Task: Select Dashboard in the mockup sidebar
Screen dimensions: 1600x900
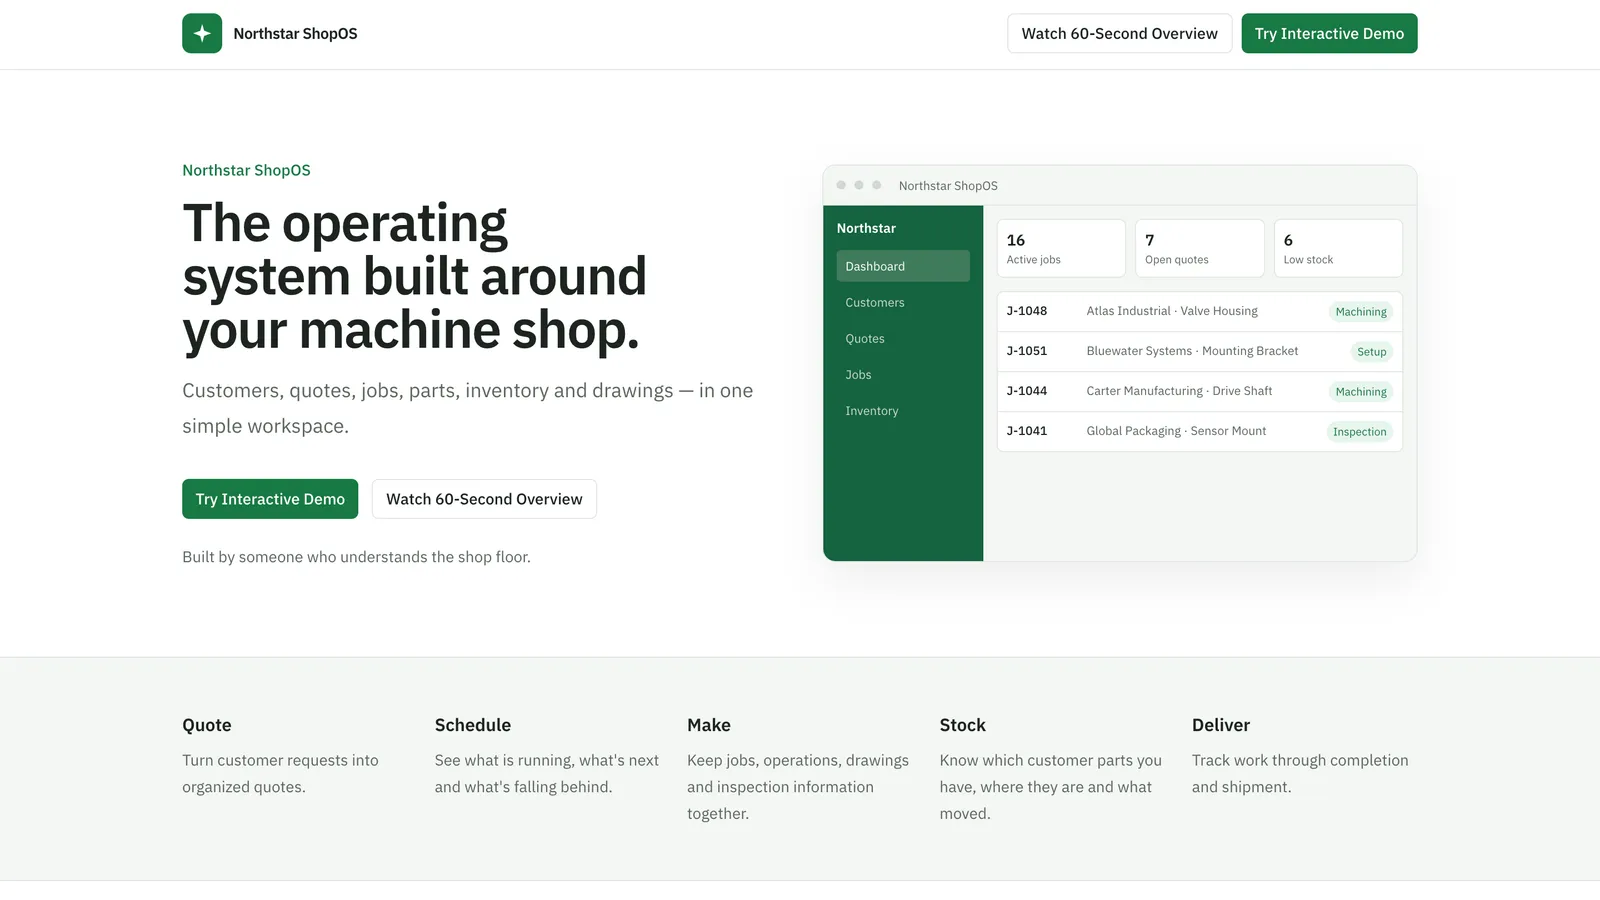Action: (903, 266)
